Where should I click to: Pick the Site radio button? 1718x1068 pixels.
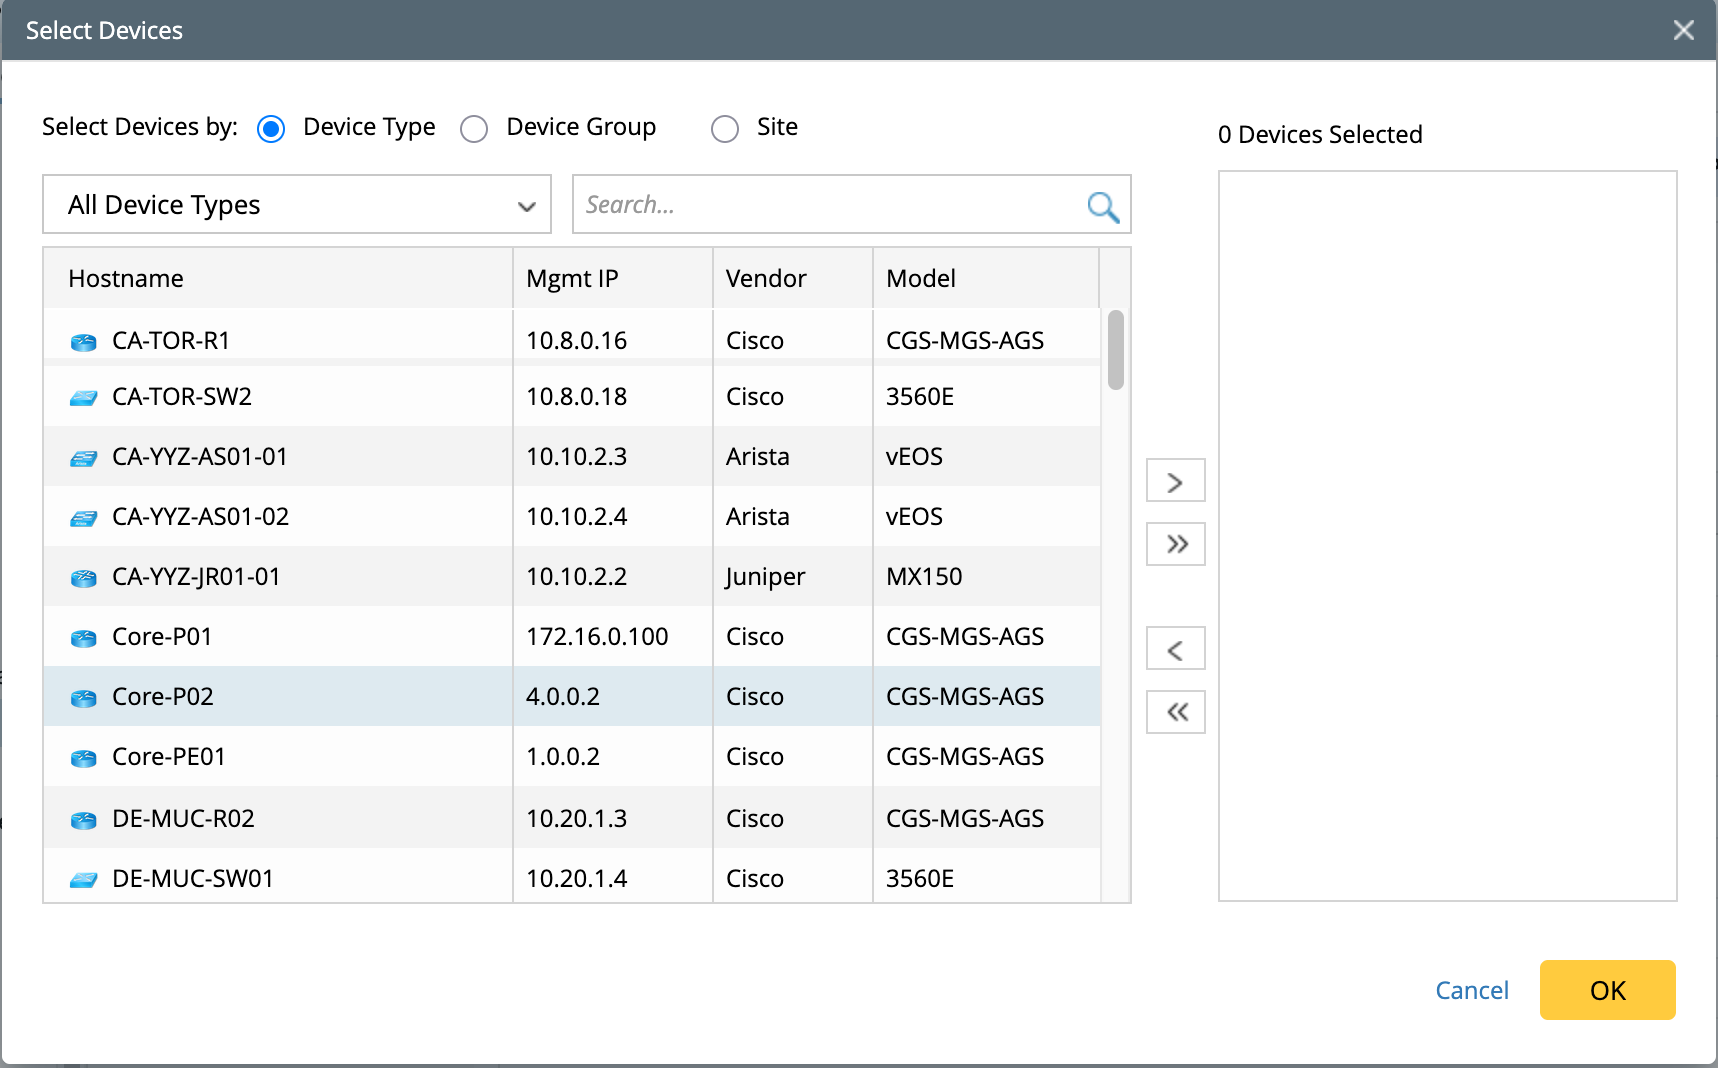point(725,129)
